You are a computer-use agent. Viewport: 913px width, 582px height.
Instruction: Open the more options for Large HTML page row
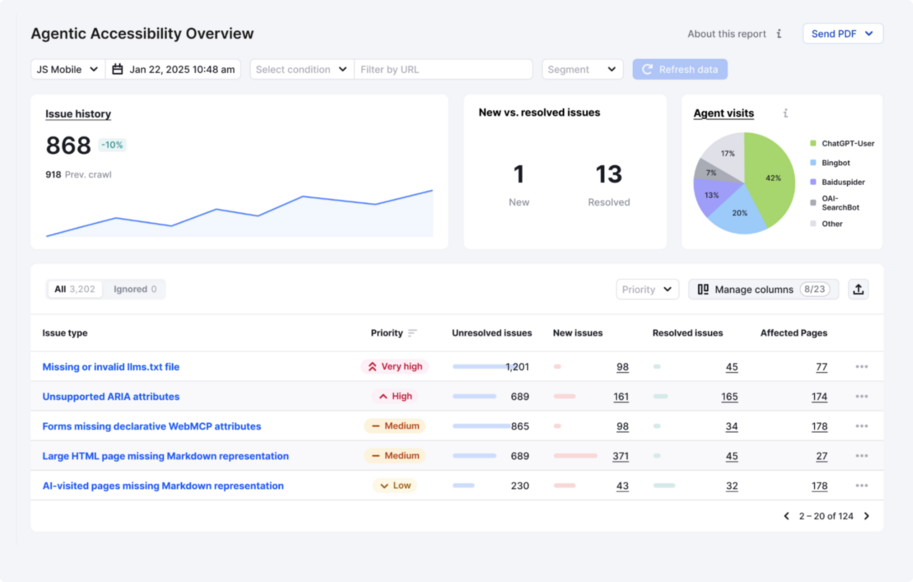(862, 456)
